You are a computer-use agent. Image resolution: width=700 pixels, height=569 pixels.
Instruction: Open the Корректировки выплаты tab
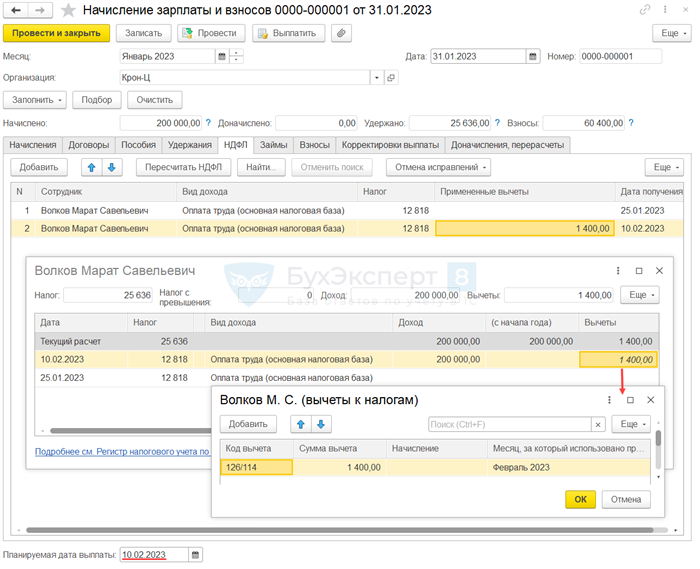[x=390, y=145]
